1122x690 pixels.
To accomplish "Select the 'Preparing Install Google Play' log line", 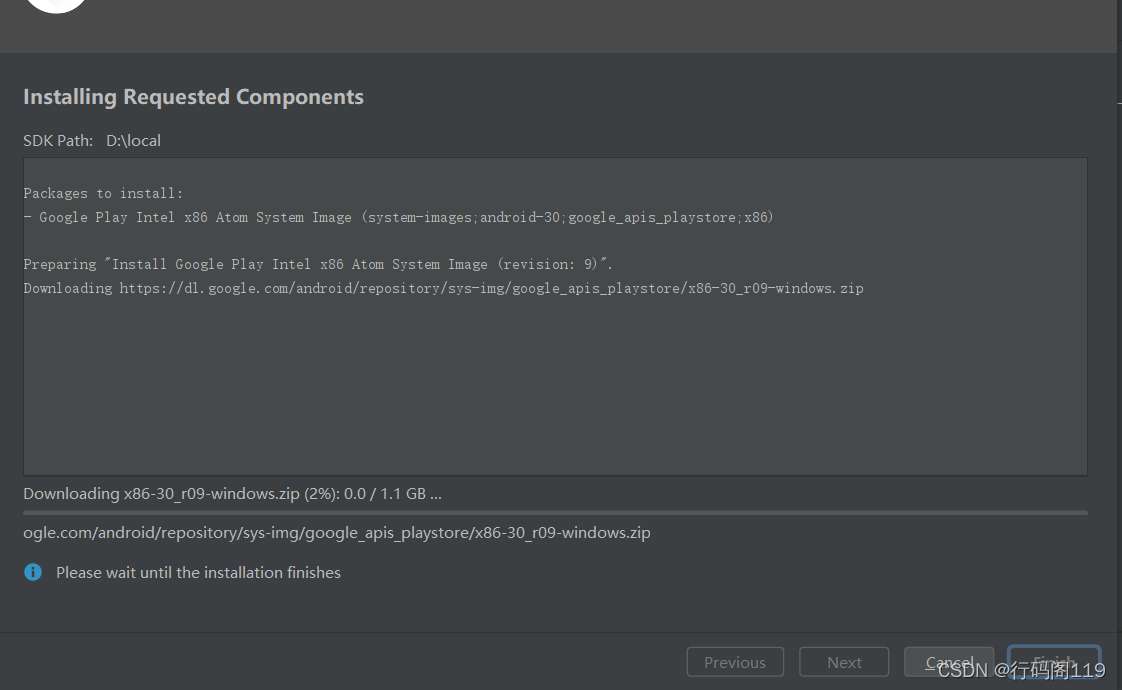I will pyautogui.click(x=318, y=264).
